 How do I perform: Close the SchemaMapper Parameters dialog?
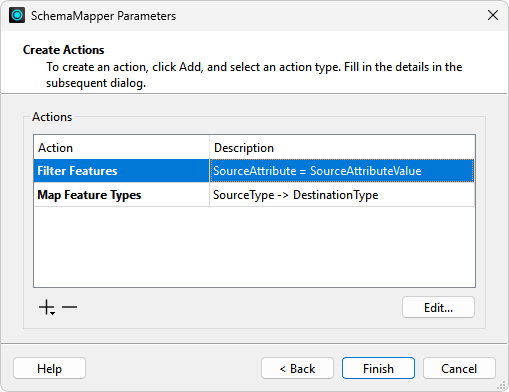(x=493, y=15)
